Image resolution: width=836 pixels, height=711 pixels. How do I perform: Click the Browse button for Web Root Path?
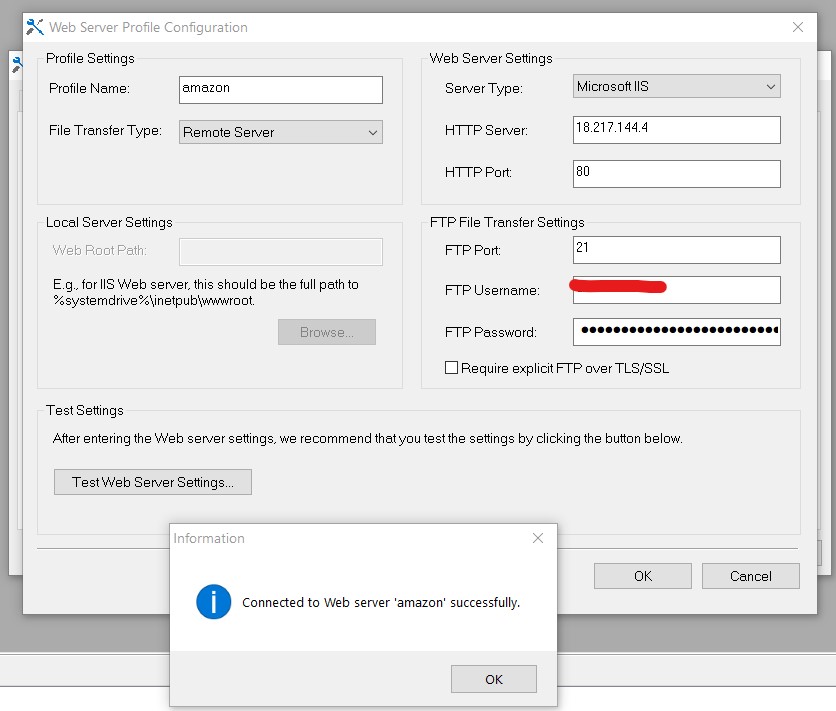coord(326,332)
